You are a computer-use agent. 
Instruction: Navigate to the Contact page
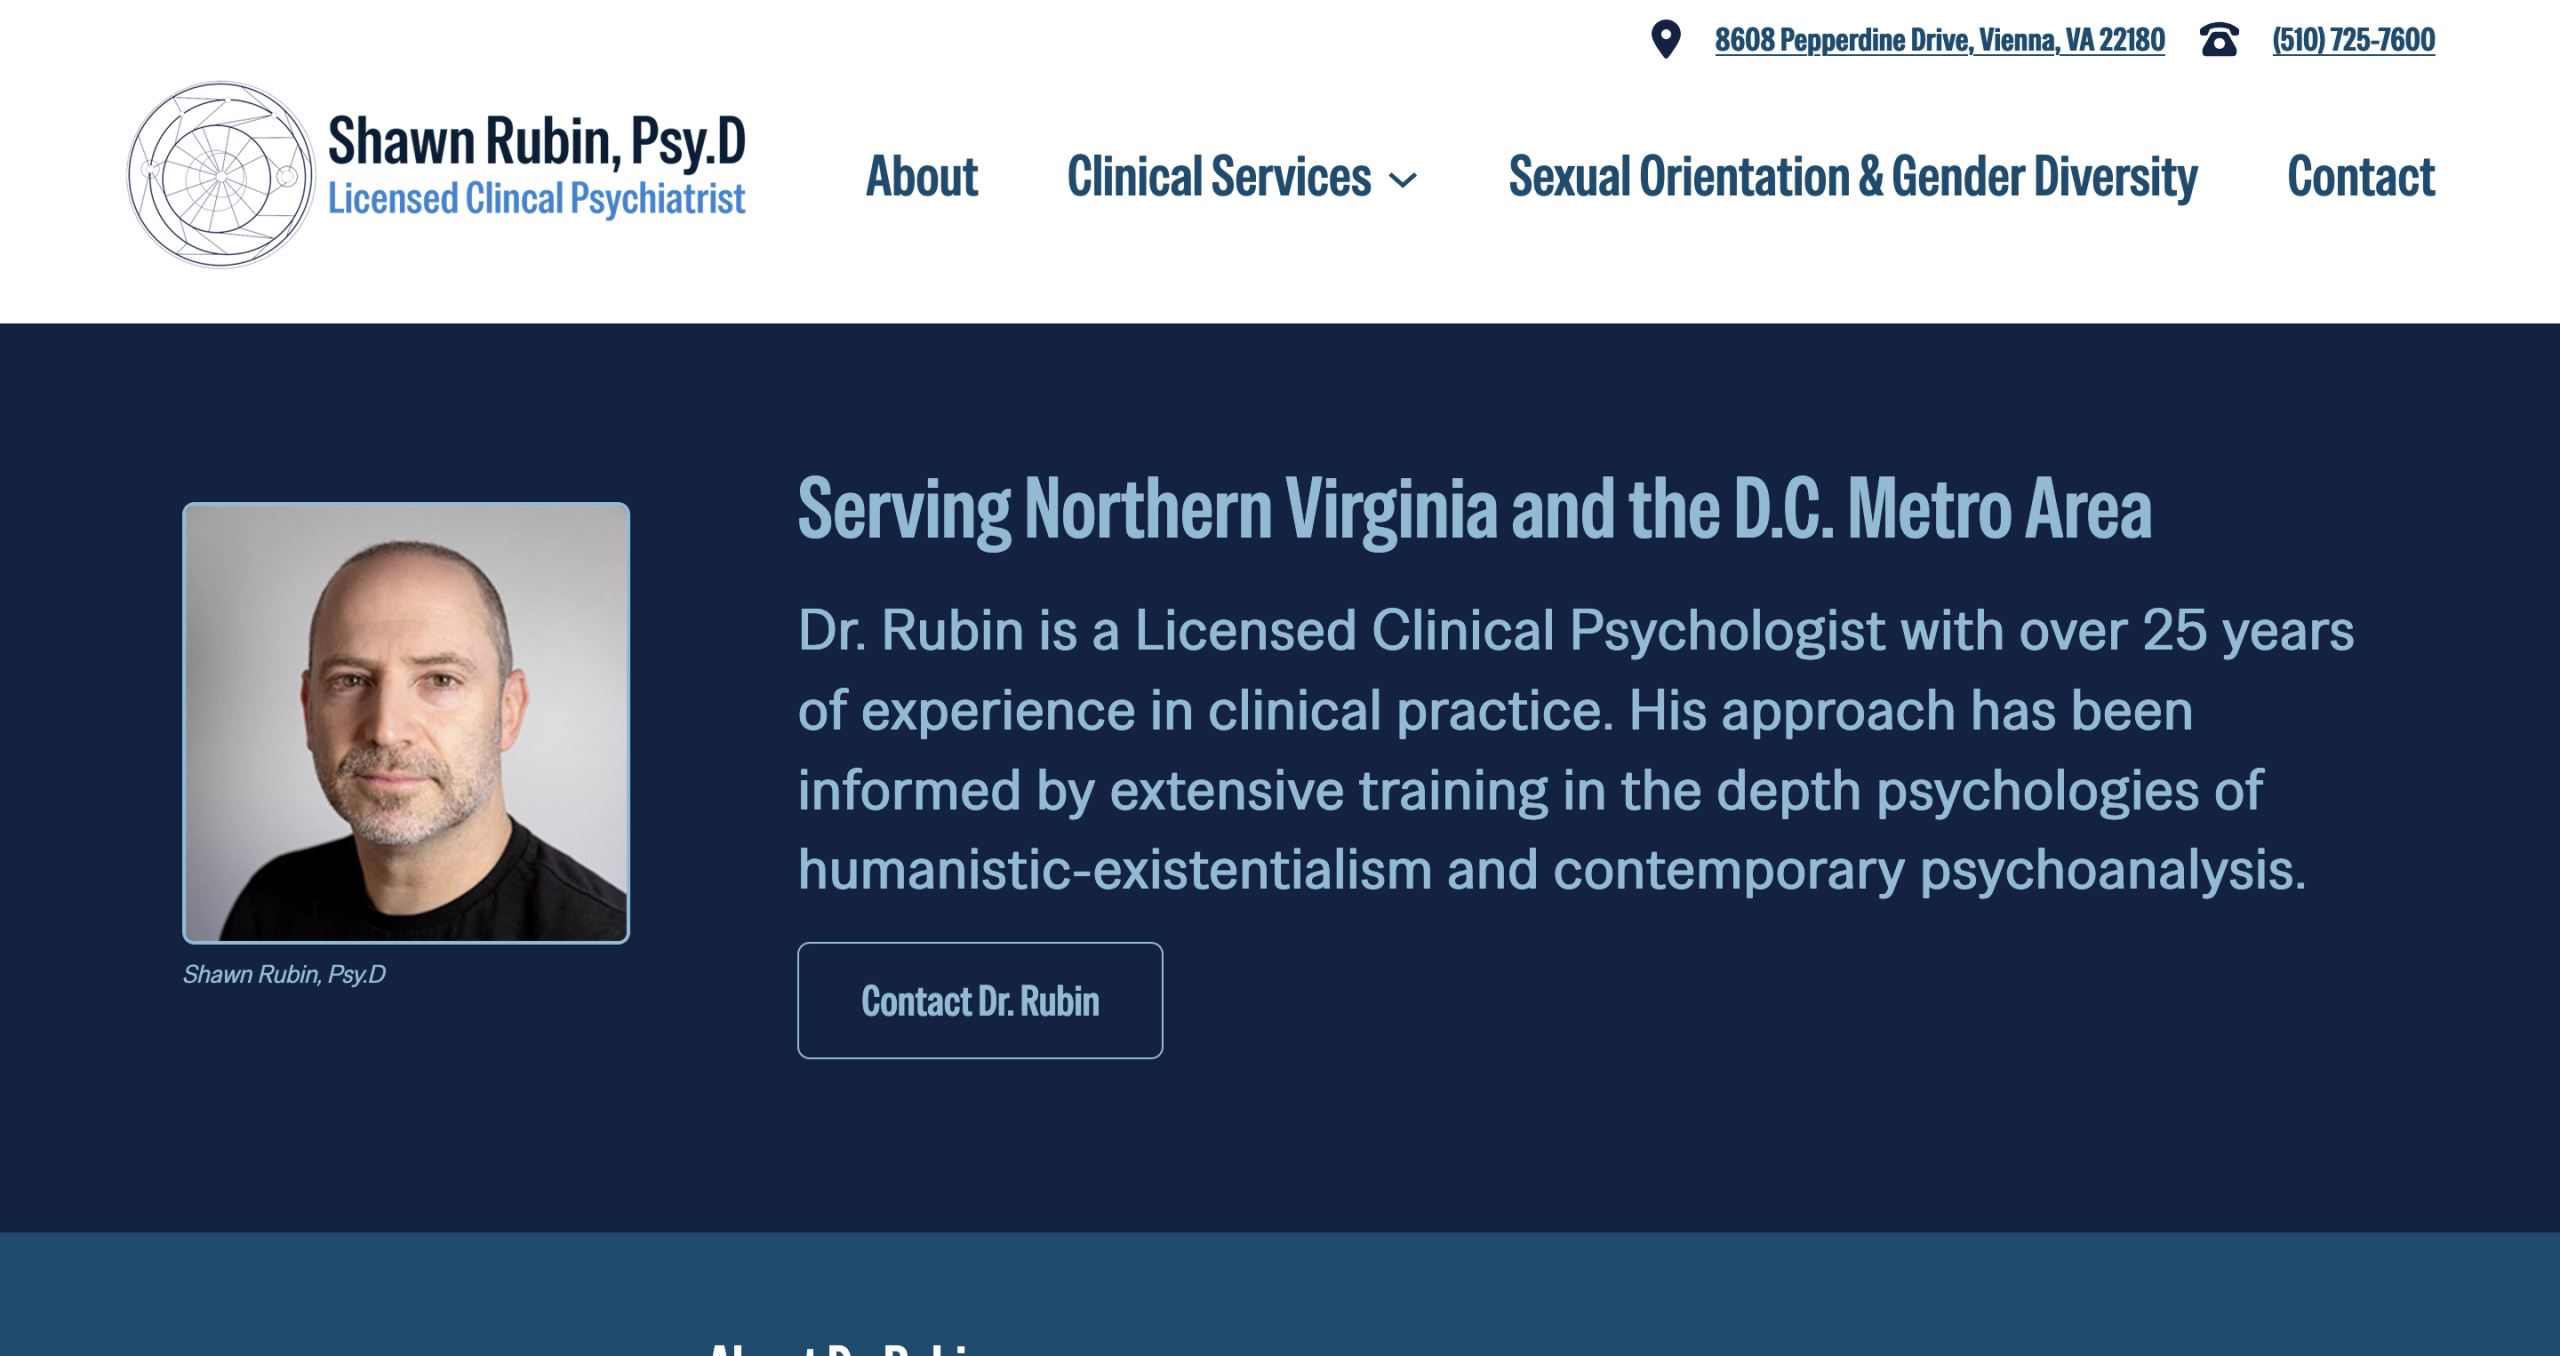point(2361,178)
